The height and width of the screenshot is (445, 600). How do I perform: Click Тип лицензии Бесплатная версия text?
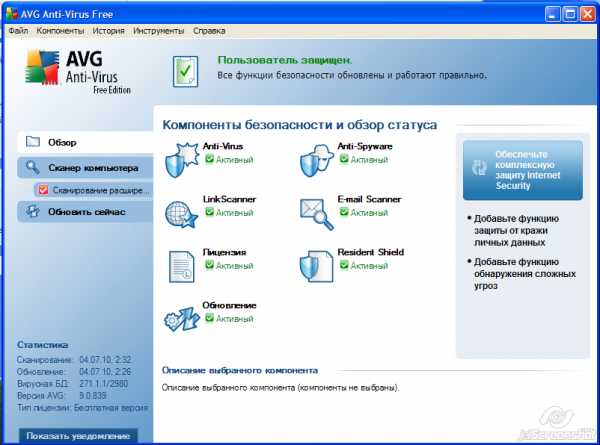(82, 408)
